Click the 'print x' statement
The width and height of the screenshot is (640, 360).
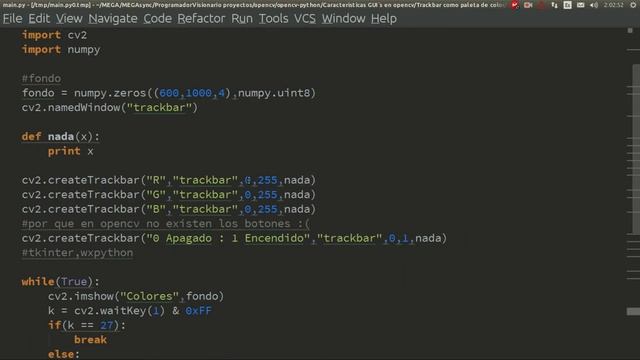coord(71,151)
